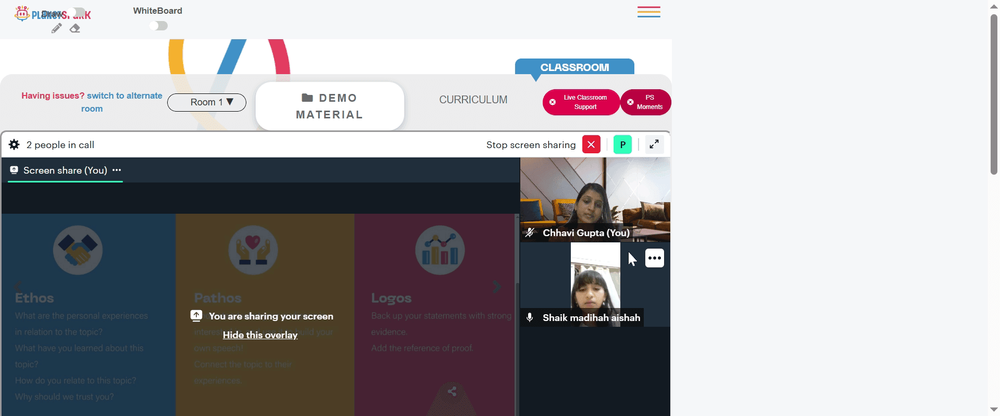Go to next slide with right arrow
The height and width of the screenshot is (416, 1000).
[497, 287]
